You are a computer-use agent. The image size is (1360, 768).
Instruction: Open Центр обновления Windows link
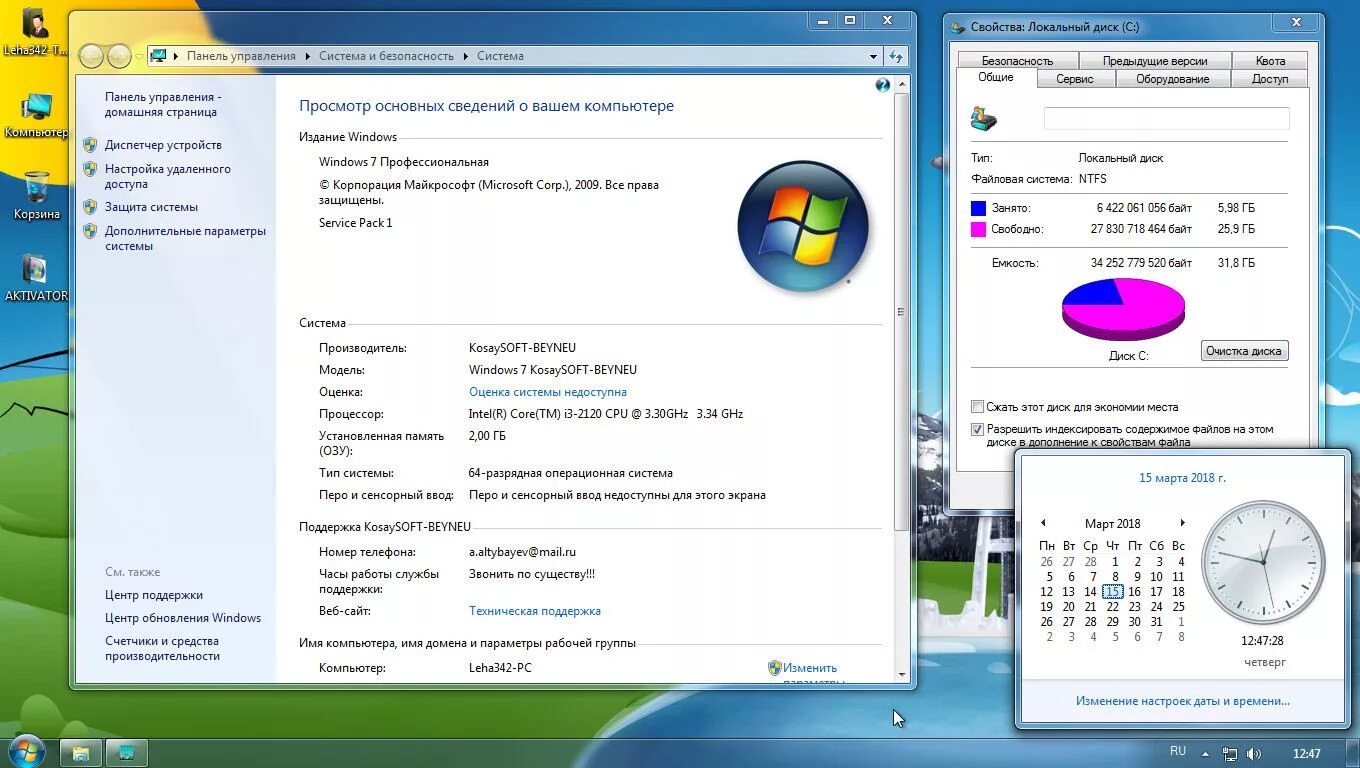[183, 618]
